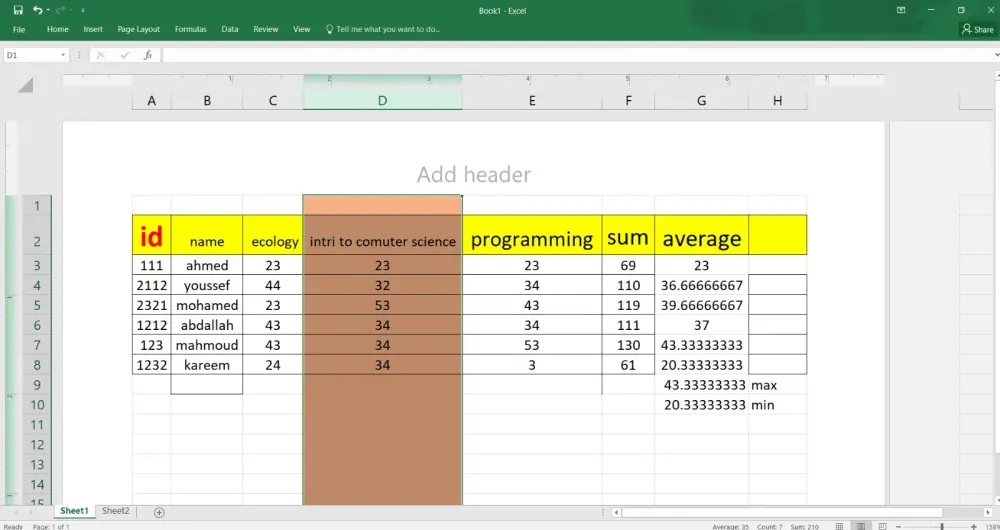Viewport: 1000px width, 530px height.
Task: Select column H header
Action: click(x=777, y=101)
